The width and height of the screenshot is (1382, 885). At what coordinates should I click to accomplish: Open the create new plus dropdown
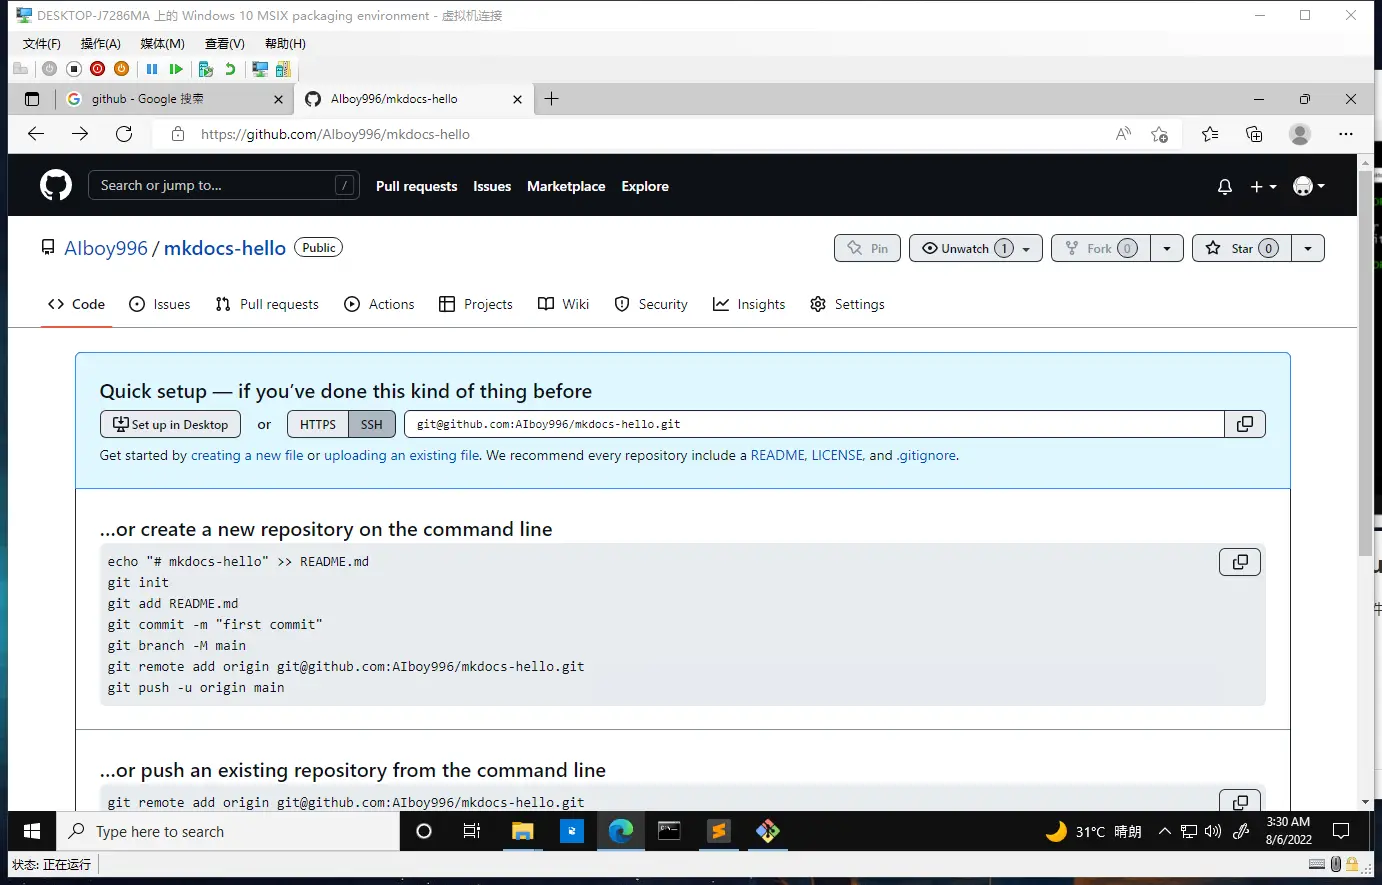coord(1262,187)
